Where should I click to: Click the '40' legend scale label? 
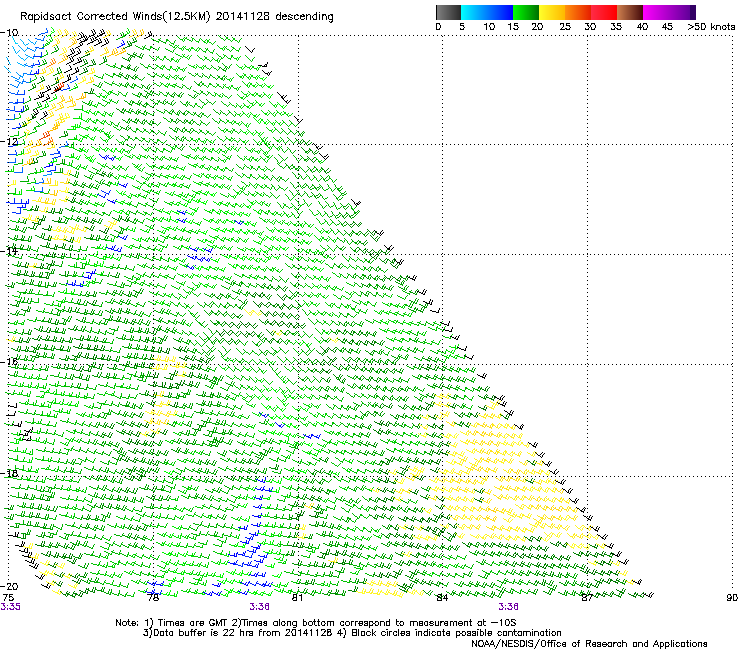pyautogui.click(x=642, y=27)
